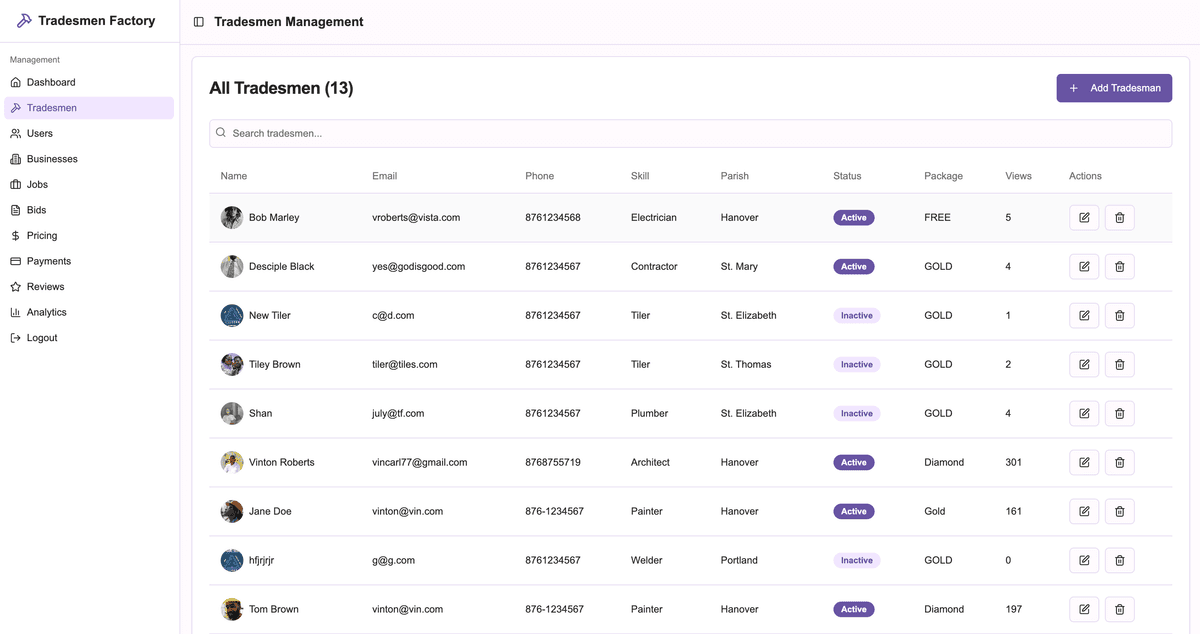Select Tradesmen in the sidebar
Image resolution: width=1200 pixels, height=634 pixels.
tap(89, 108)
